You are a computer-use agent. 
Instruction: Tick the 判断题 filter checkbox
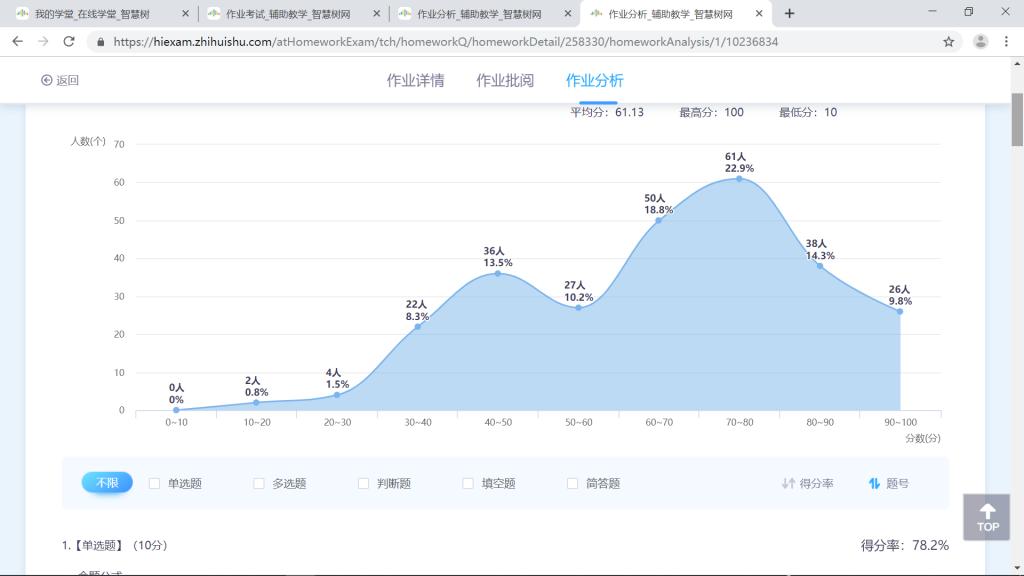[x=364, y=484]
